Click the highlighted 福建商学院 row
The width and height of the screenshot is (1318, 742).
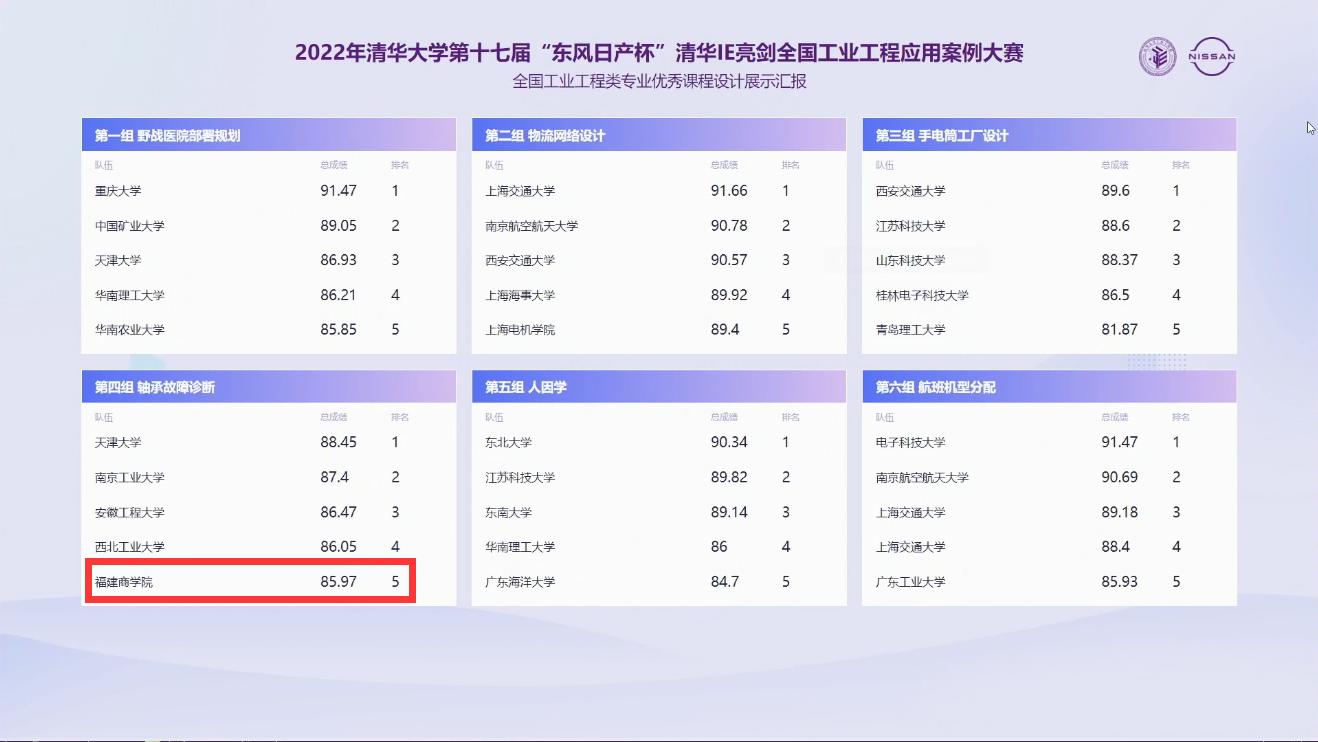pyautogui.click(x=250, y=581)
